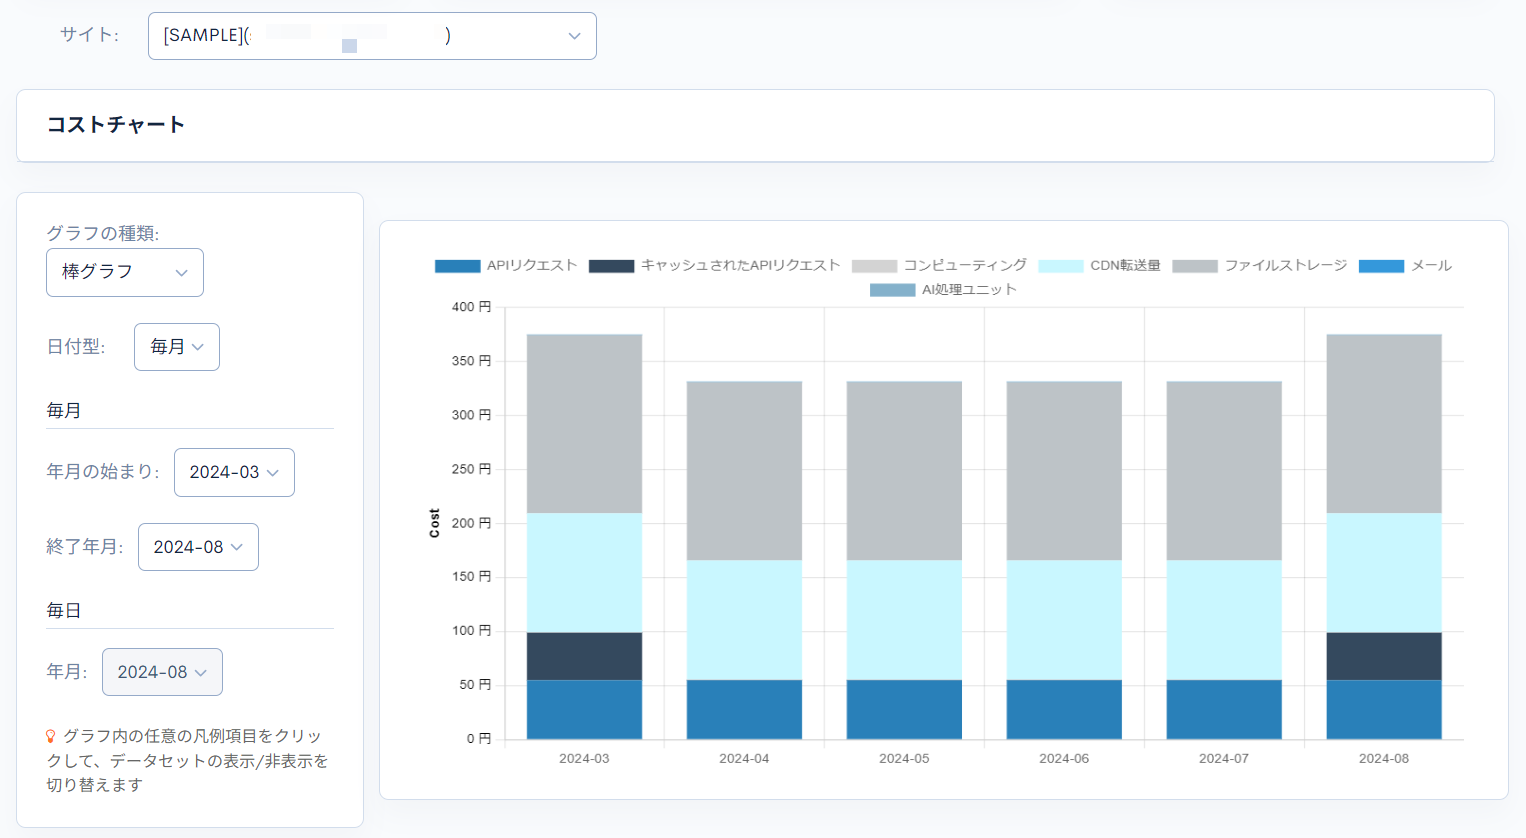Click the blue API segment of 2024-08 bar
This screenshot has width=1526, height=838.
1384,710
